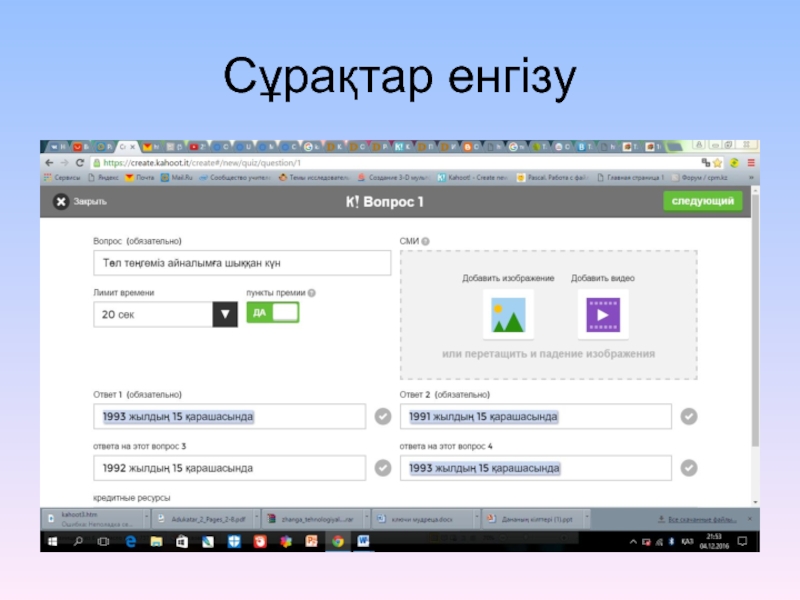Screen dimensions: 800x600
Task: Expand zhanga_tehnologiyal rar download arrow
Action: click(x=366, y=517)
